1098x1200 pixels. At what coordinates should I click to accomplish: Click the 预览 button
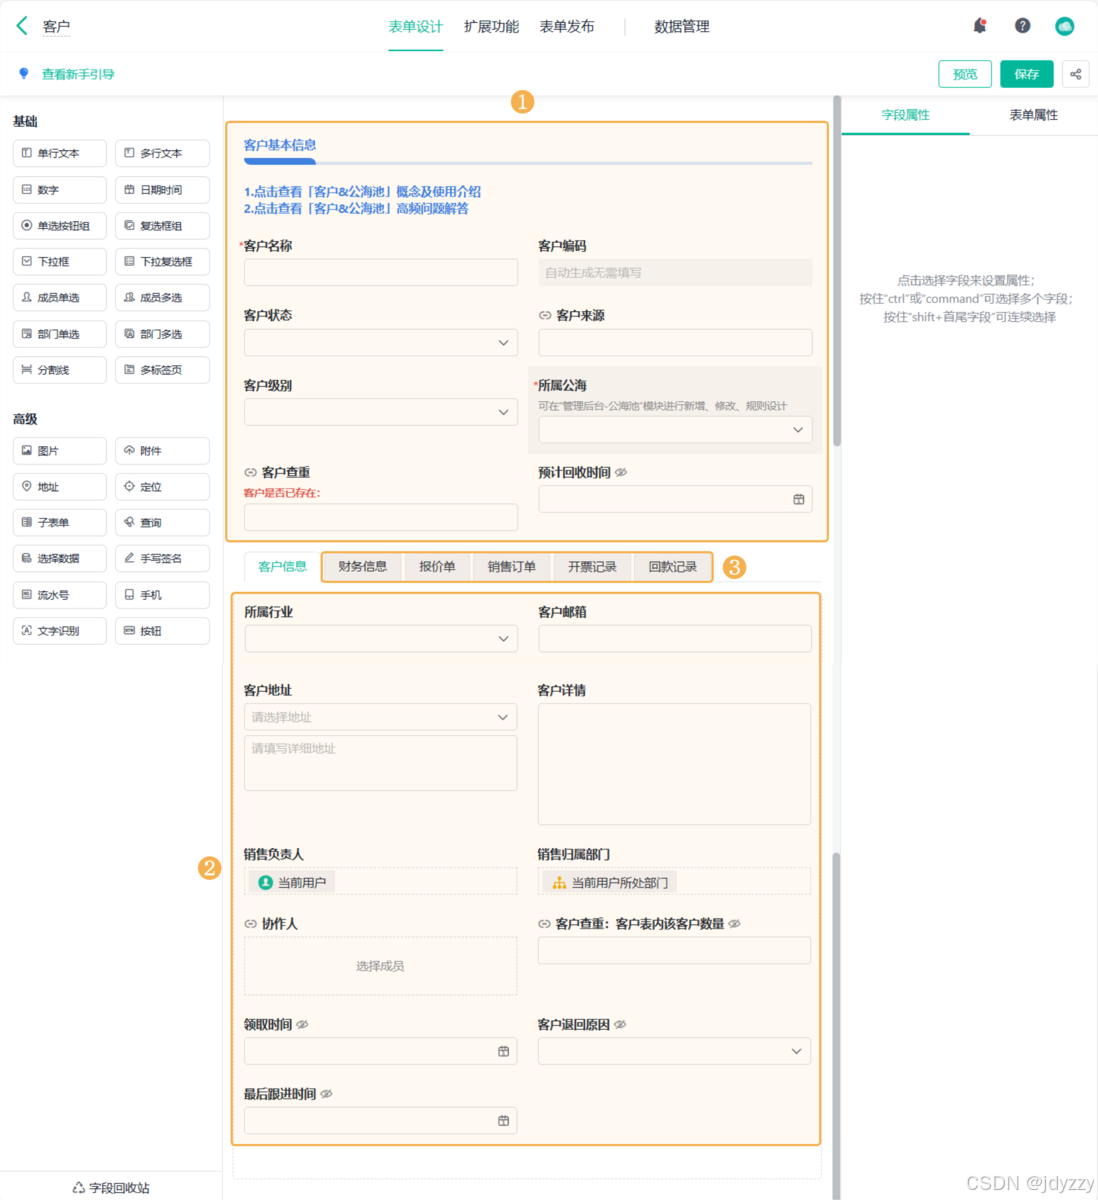tap(965, 74)
